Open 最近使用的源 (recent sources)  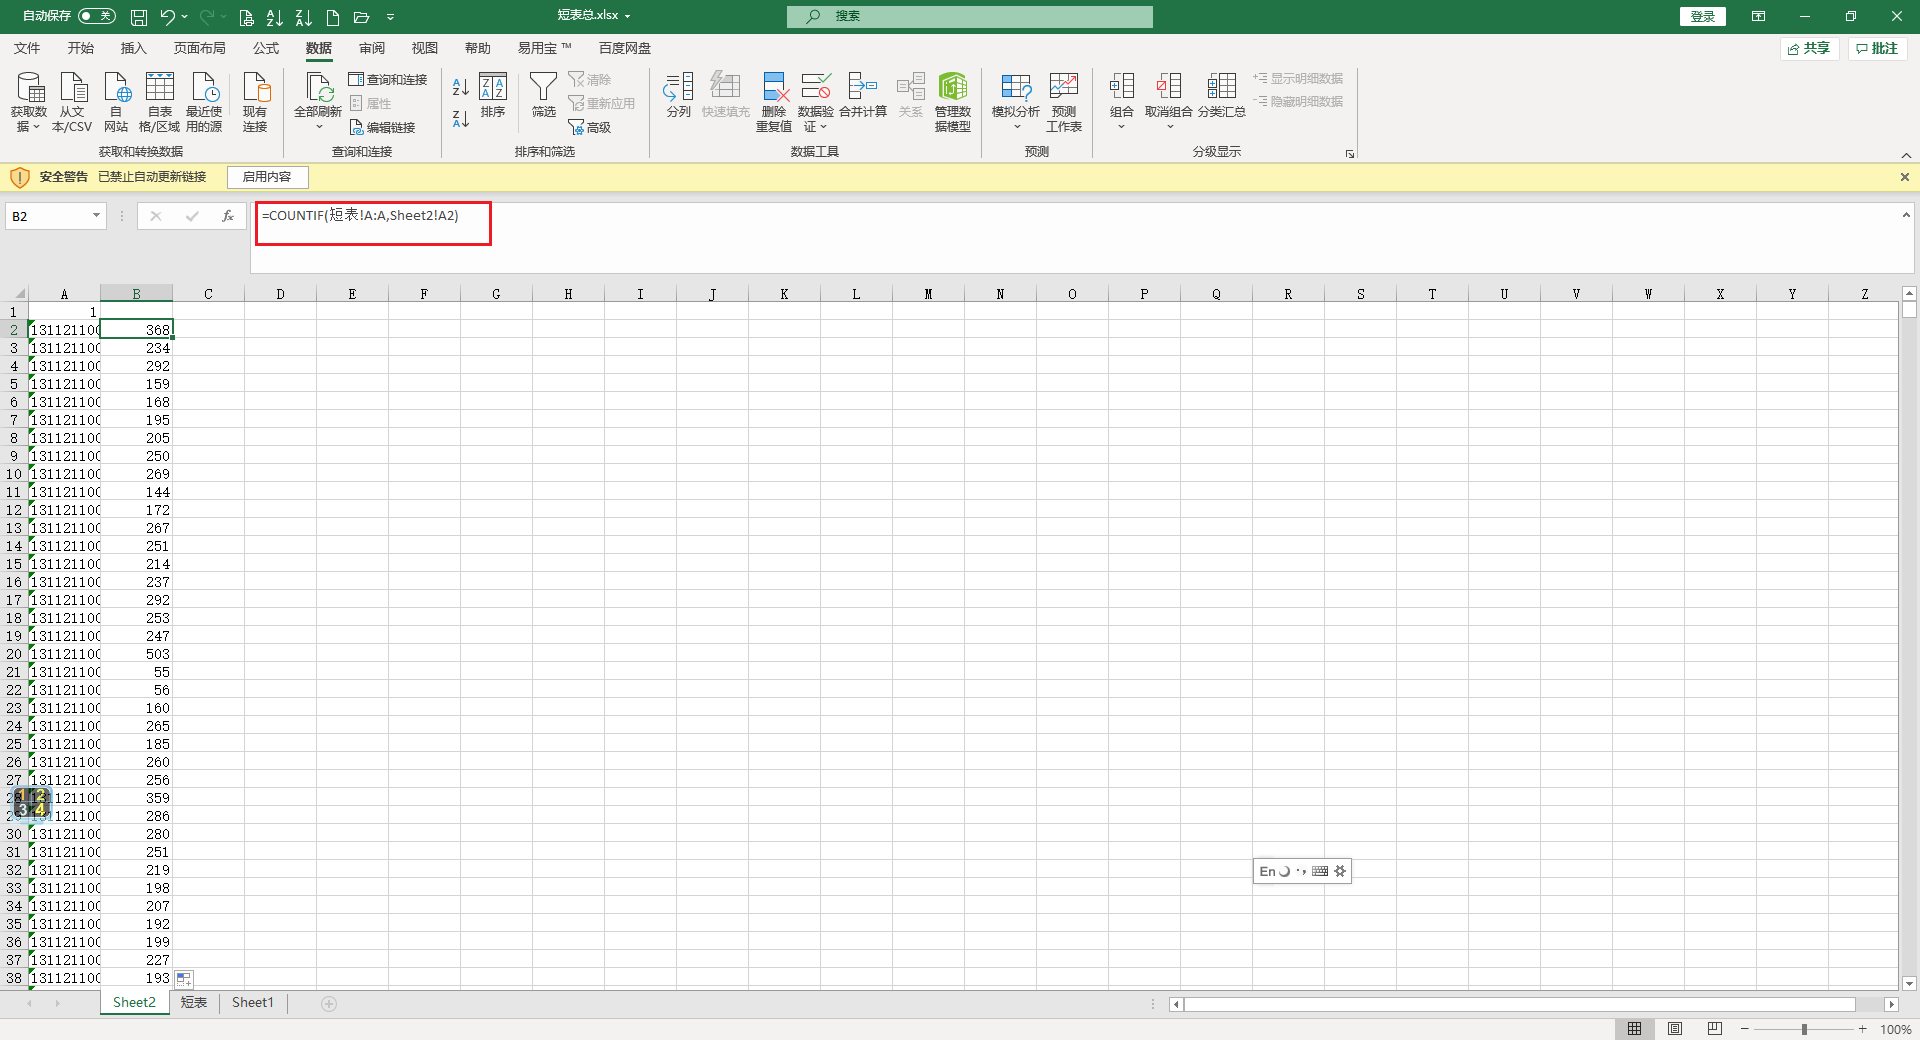click(x=204, y=102)
